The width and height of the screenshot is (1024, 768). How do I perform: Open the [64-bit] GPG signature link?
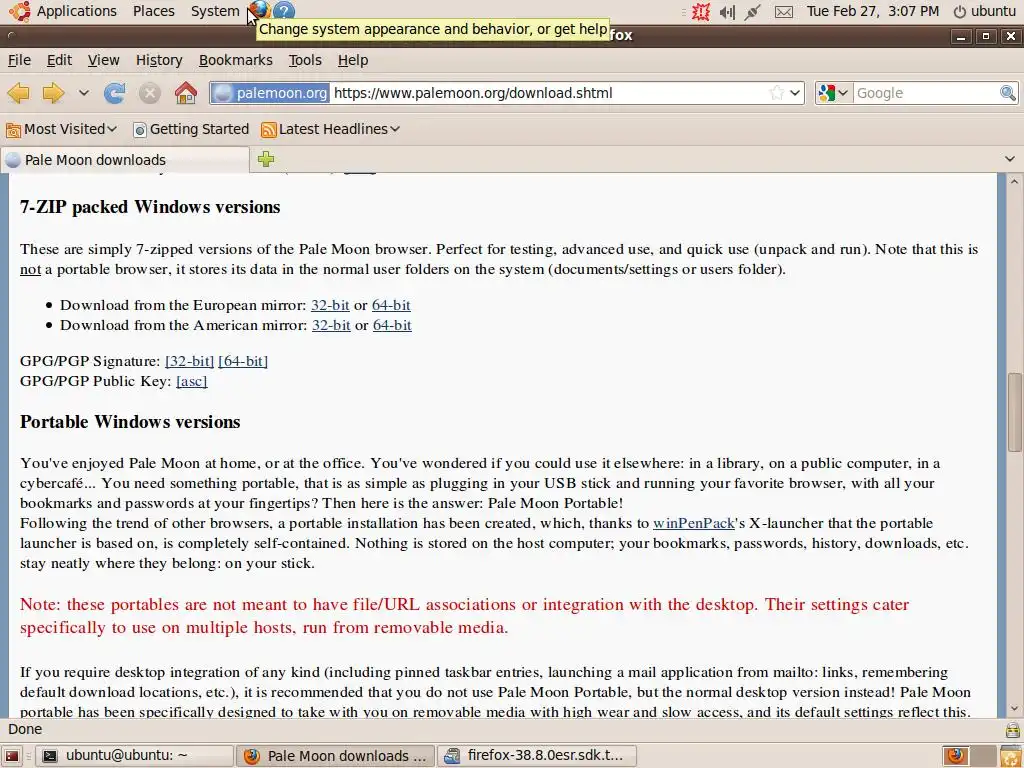coord(243,361)
